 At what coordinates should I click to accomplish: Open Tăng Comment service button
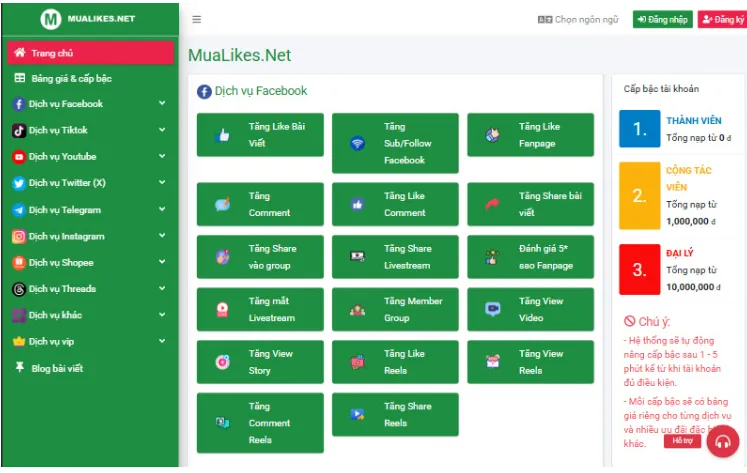point(260,204)
